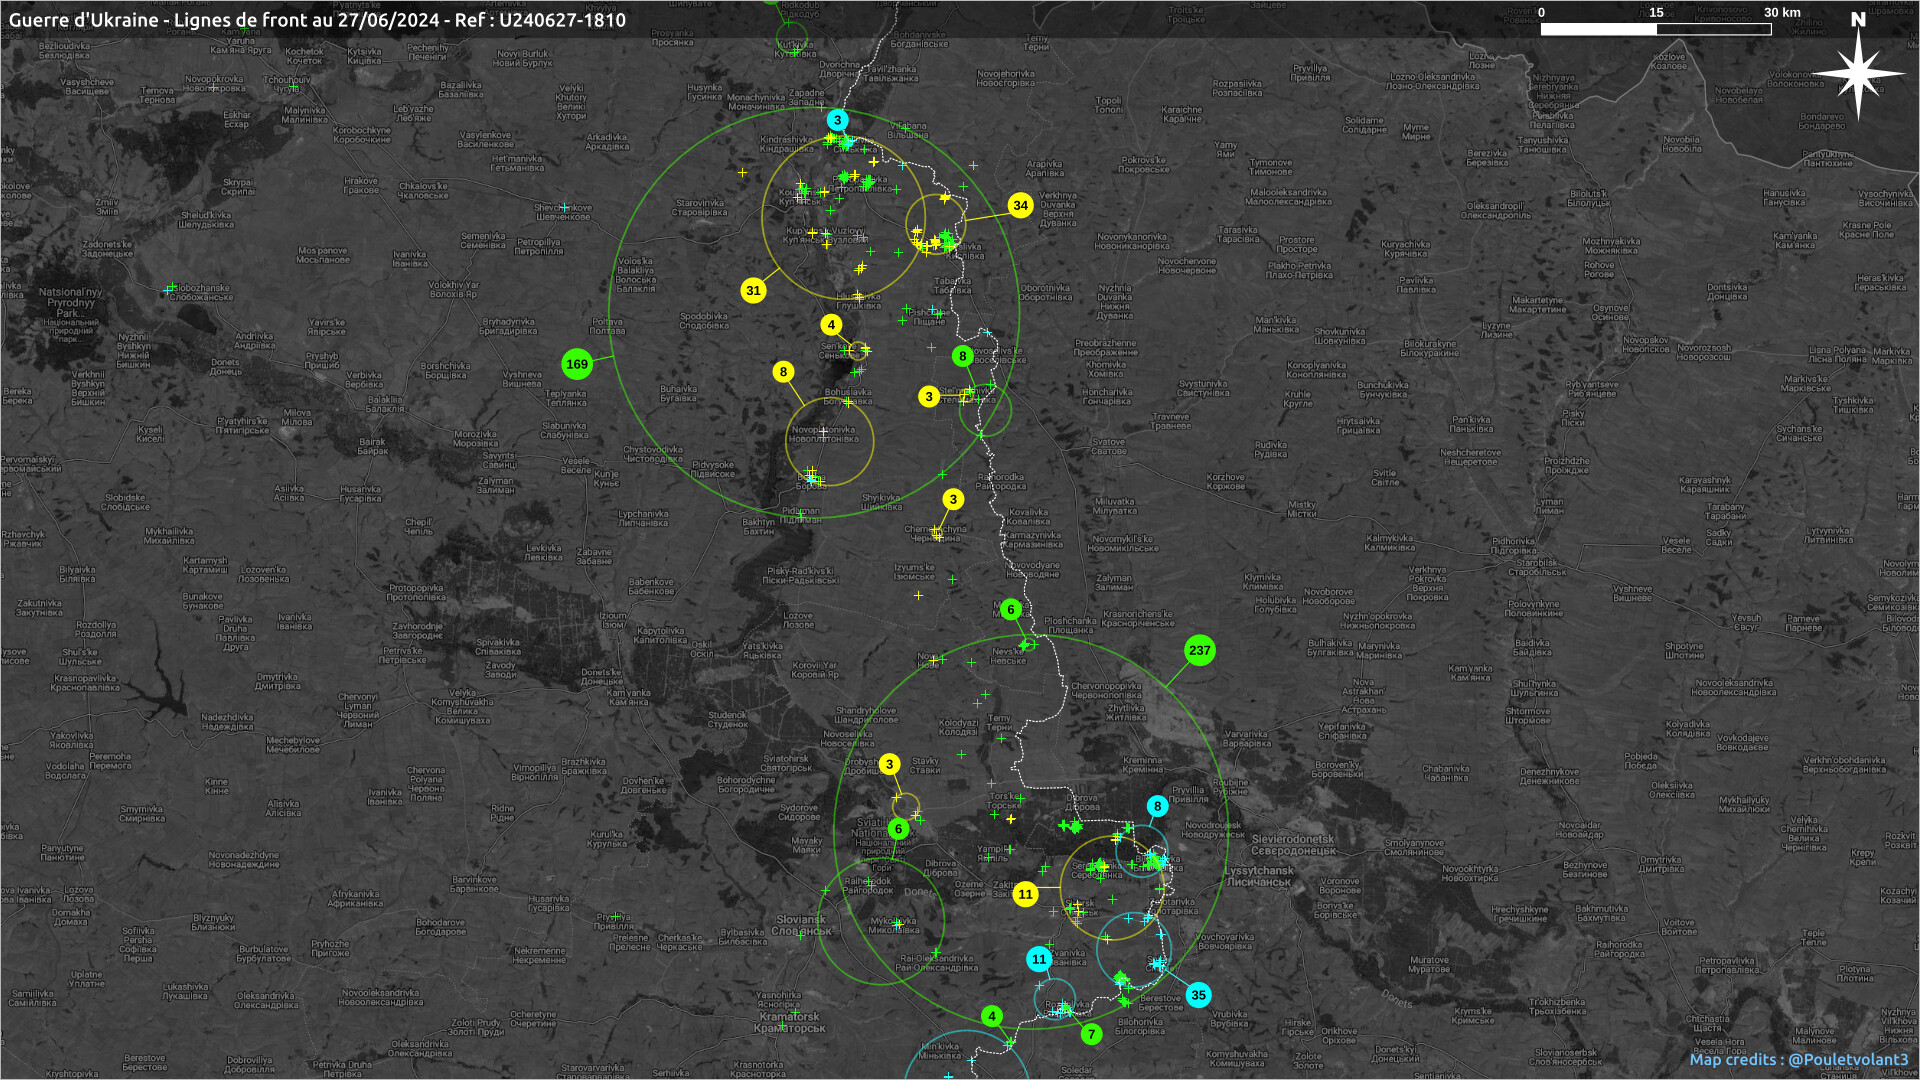This screenshot has height=1080, width=1920.
Task: Click the green 169 cluster marker
Action: pyautogui.click(x=577, y=364)
